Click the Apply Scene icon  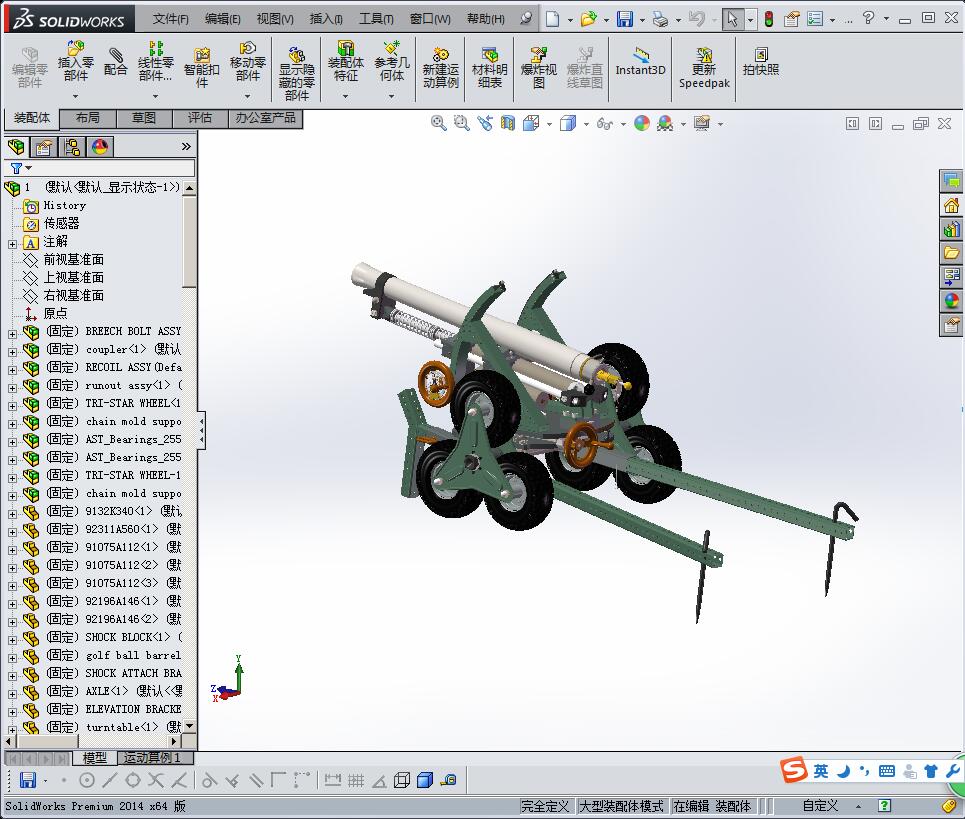665,123
